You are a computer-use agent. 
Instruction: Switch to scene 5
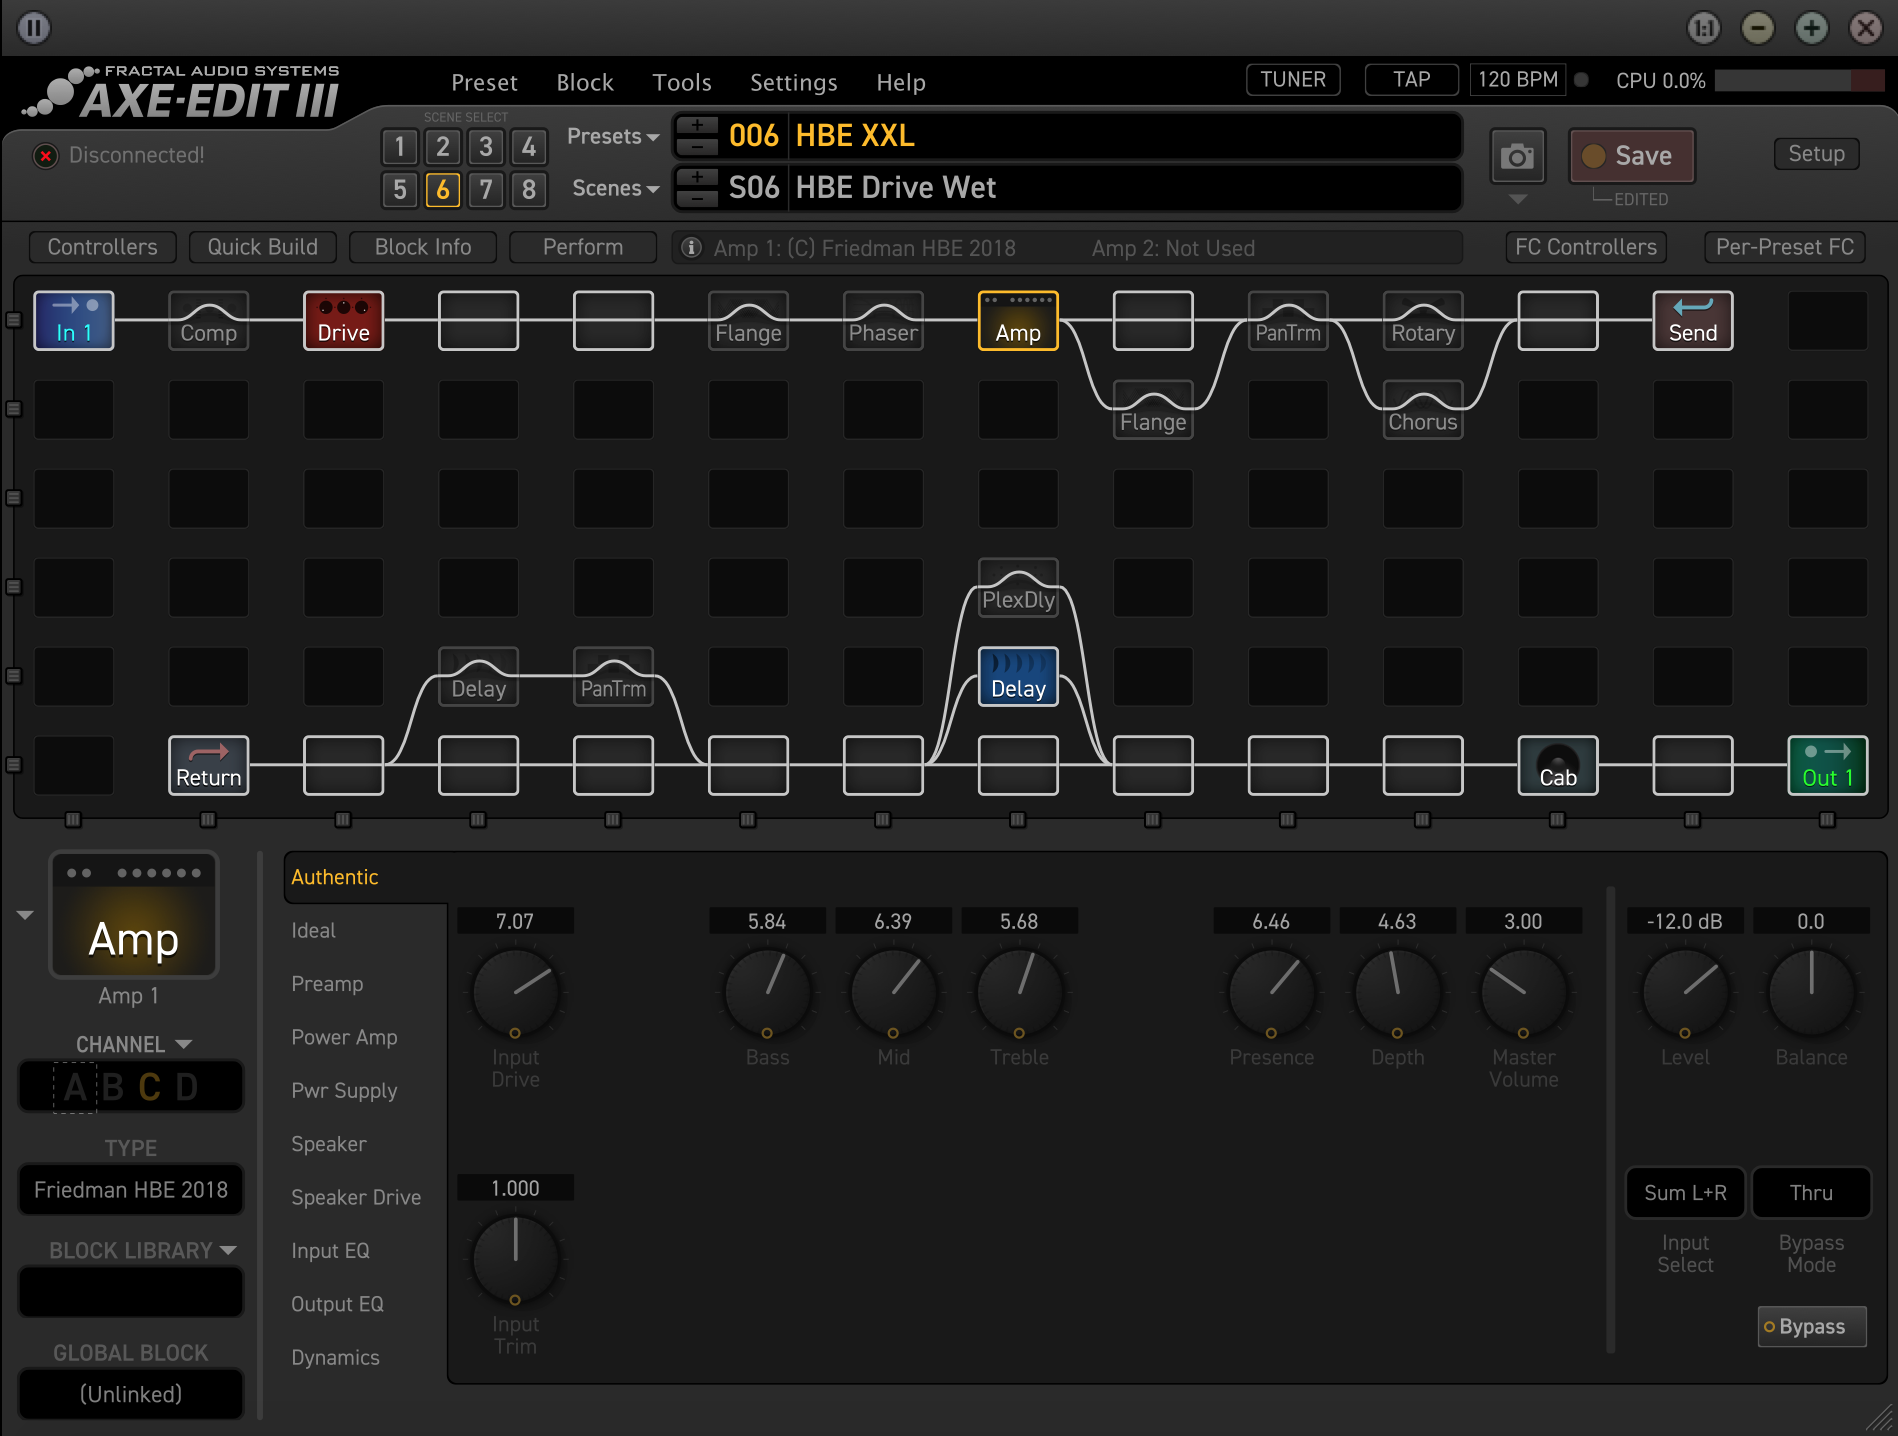[x=400, y=189]
